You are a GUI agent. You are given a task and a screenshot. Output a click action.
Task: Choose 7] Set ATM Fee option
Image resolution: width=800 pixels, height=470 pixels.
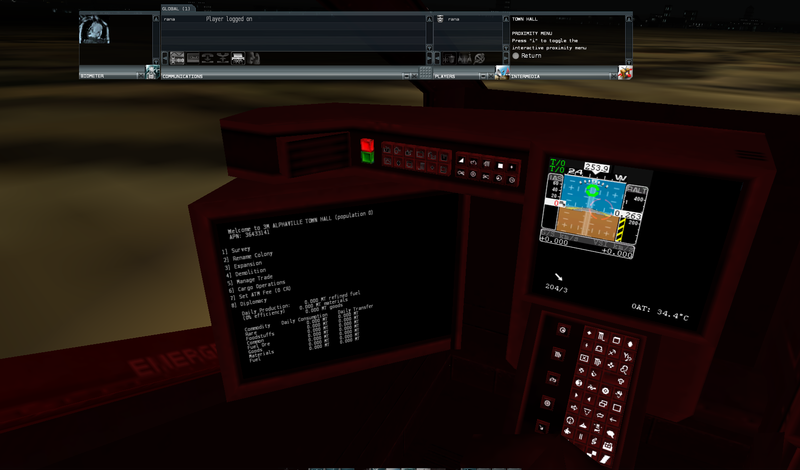click(x=261, y=293)
